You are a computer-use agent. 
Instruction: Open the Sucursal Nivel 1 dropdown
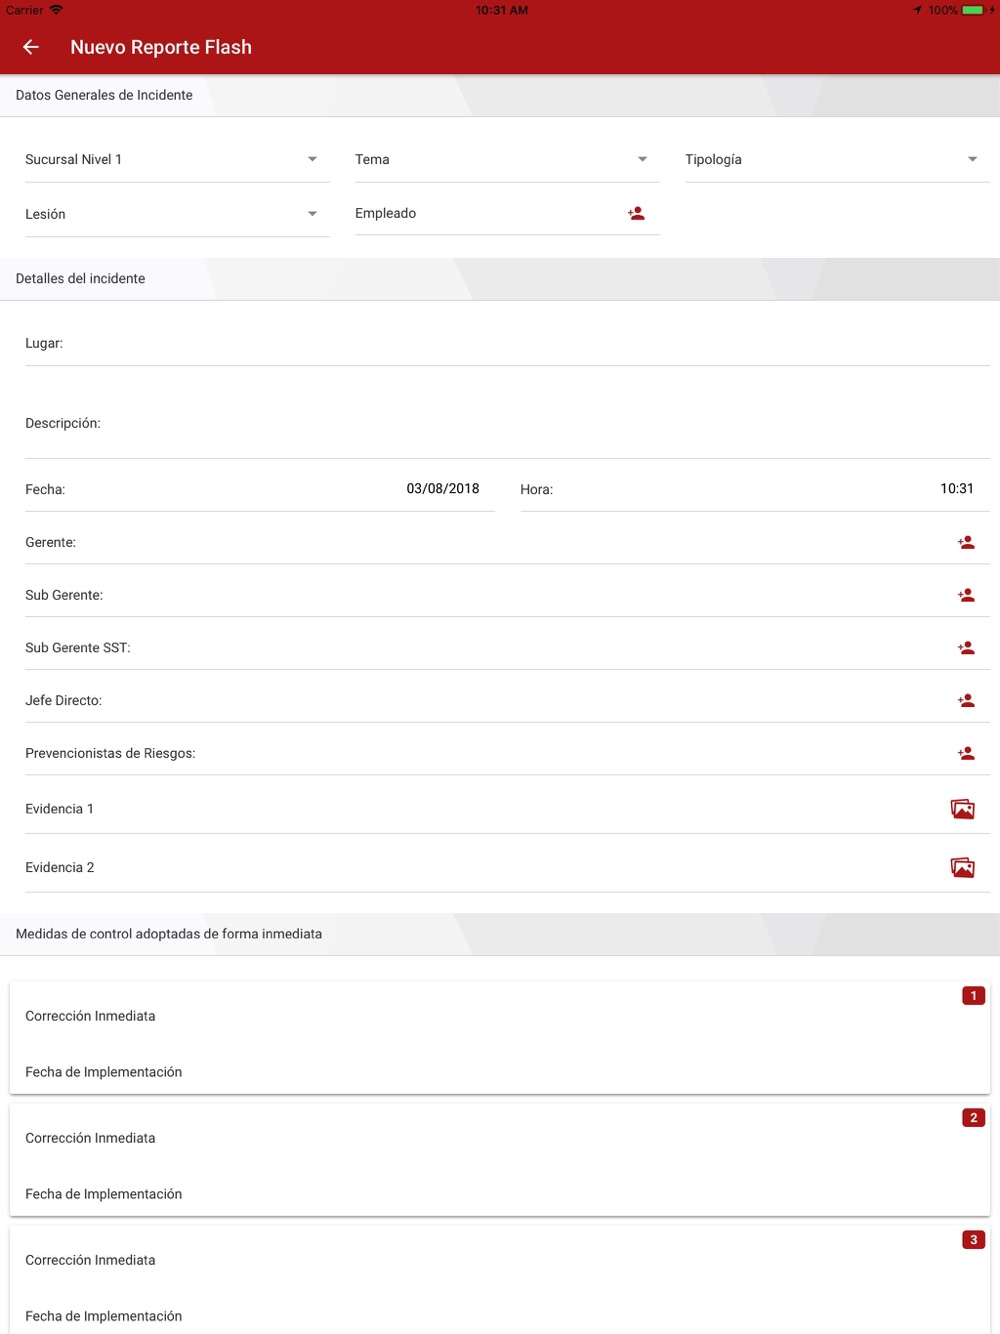pyautogui.click(x=177, y=160)
